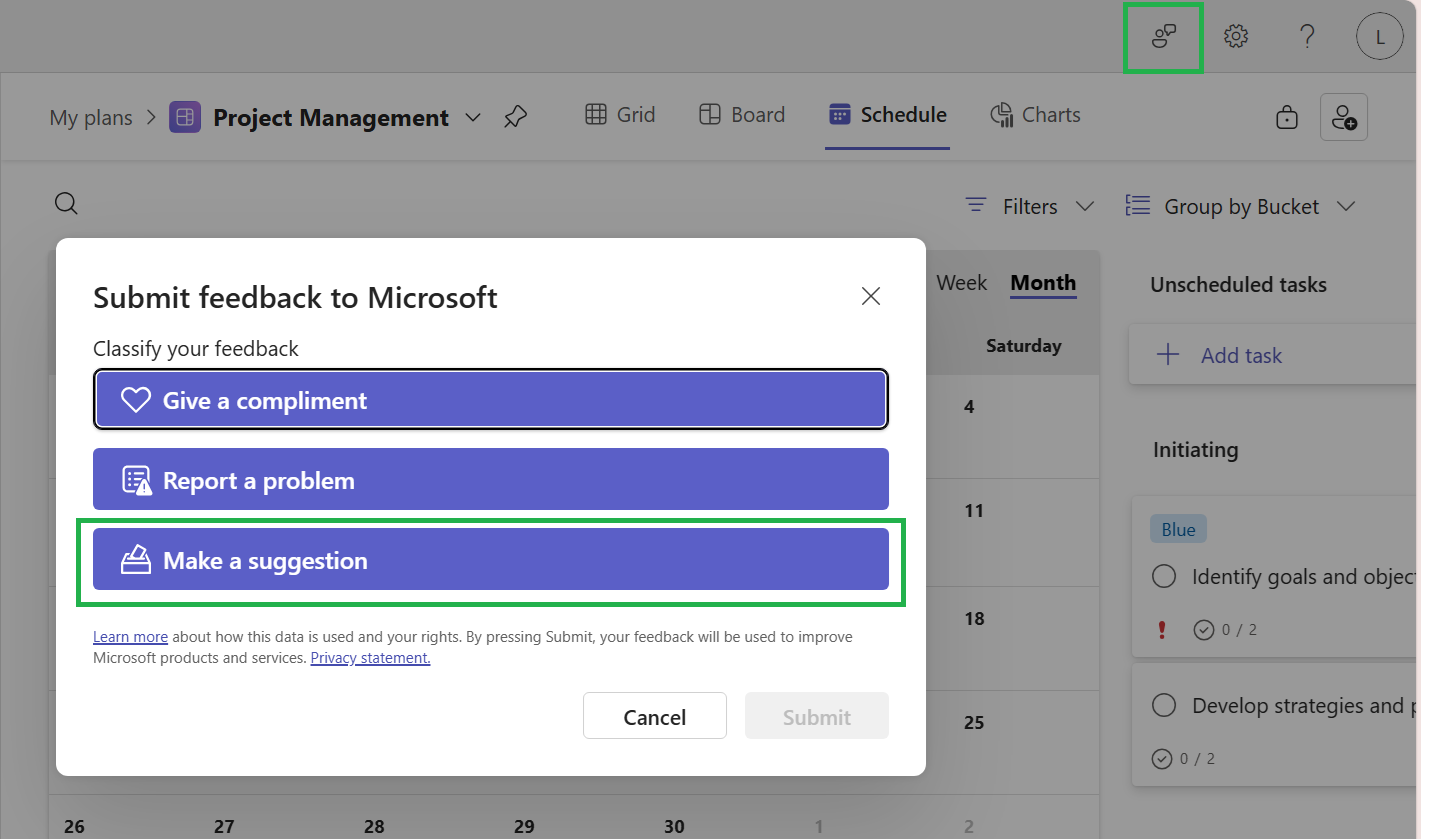Click the red exclamation priority icon

pyautogui.click(x=1162, y=629)
